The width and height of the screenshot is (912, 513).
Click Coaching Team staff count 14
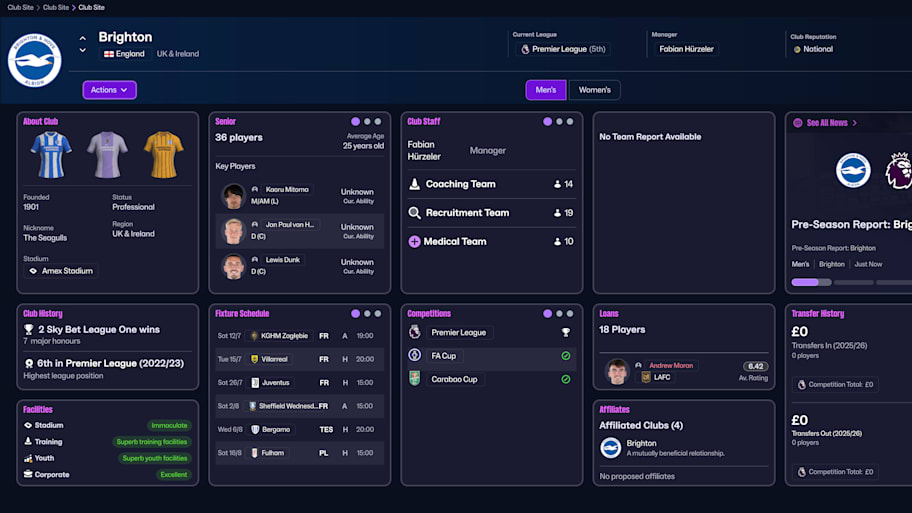point(564,184)
